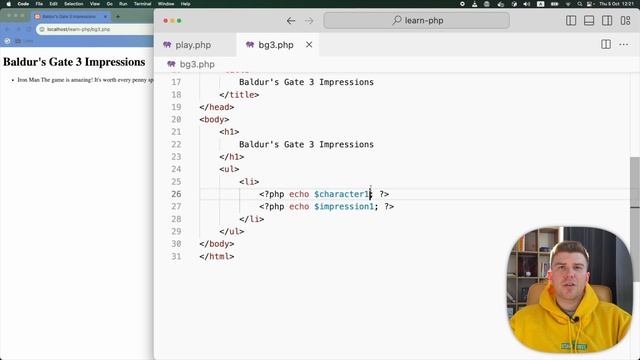Click the $character1 variable on line 26

point(341,194)
